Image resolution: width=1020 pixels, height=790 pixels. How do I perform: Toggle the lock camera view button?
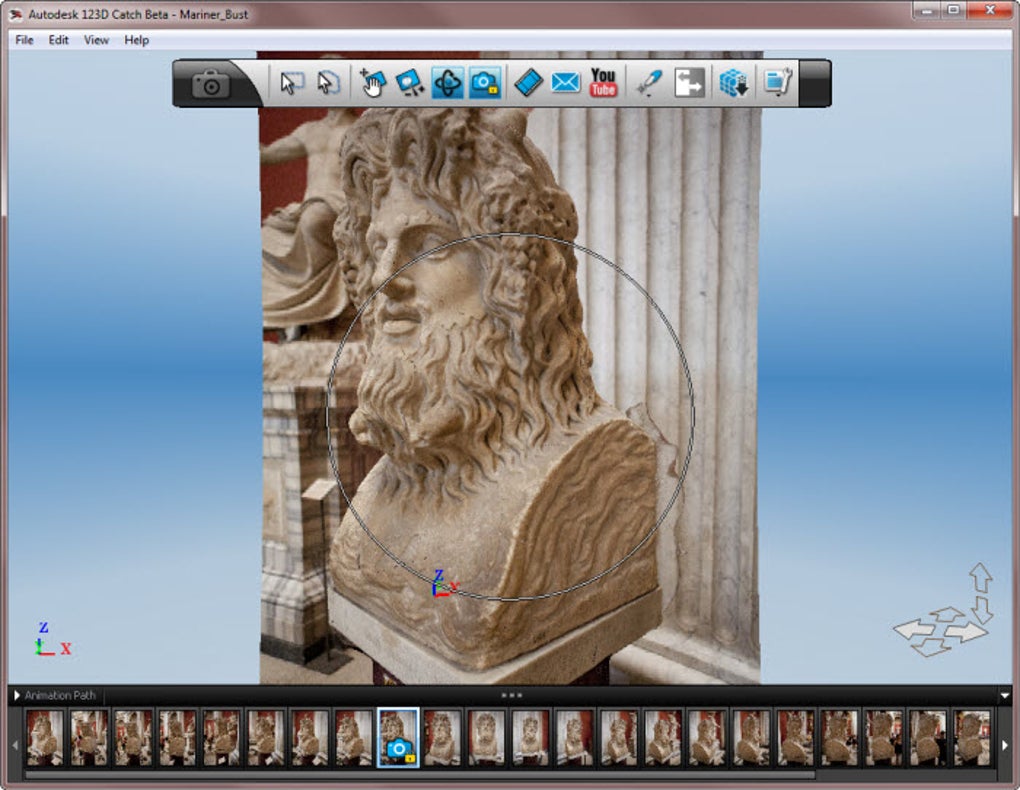[485, 83]
